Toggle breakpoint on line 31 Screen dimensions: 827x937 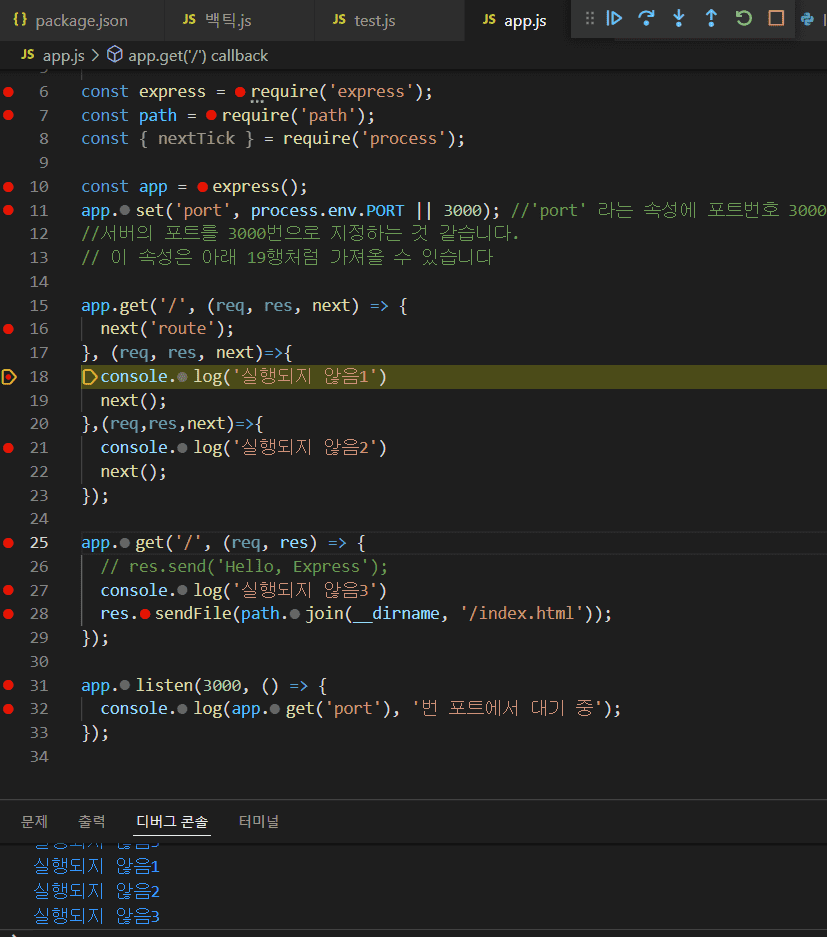pos(8,685)
